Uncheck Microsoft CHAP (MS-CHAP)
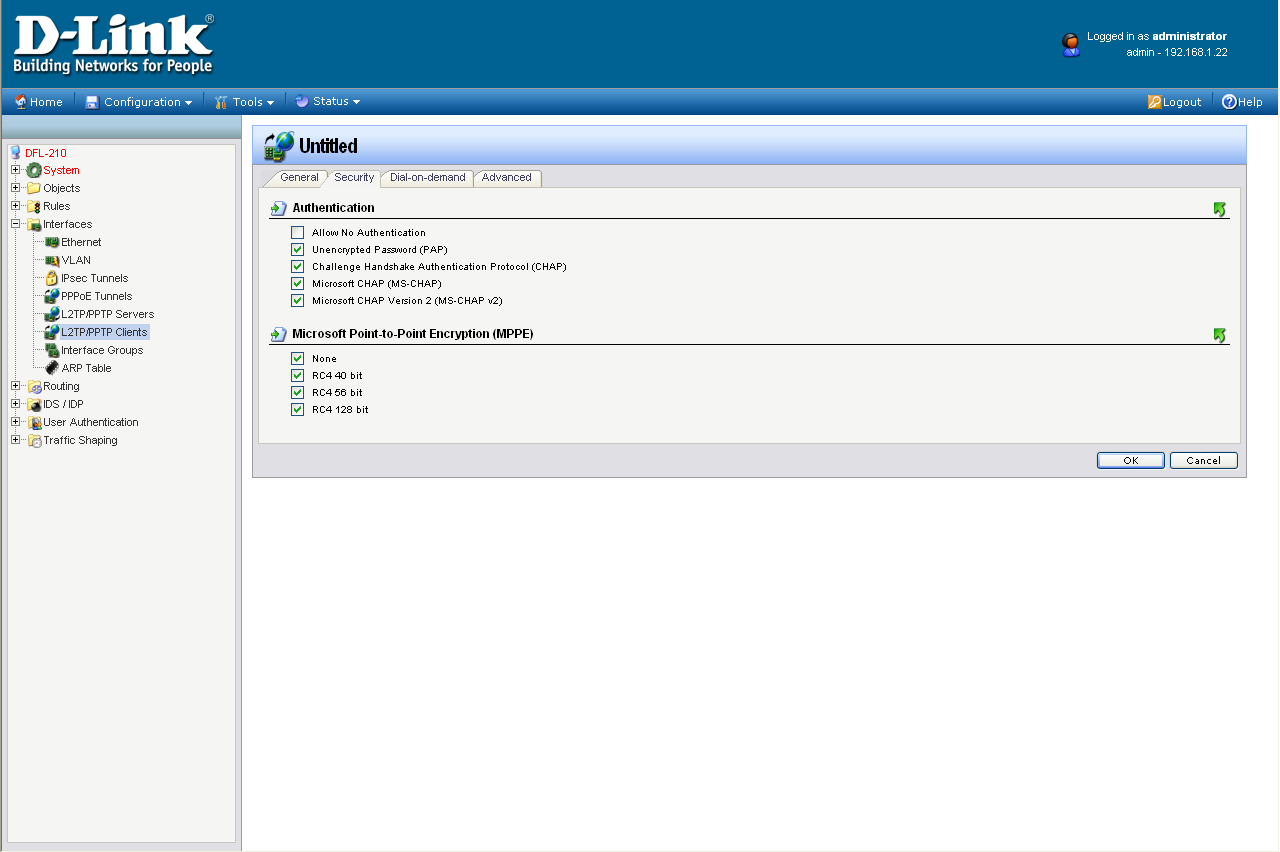The image size is (1280, 852). pyautogui.click(x=297, y=284)
